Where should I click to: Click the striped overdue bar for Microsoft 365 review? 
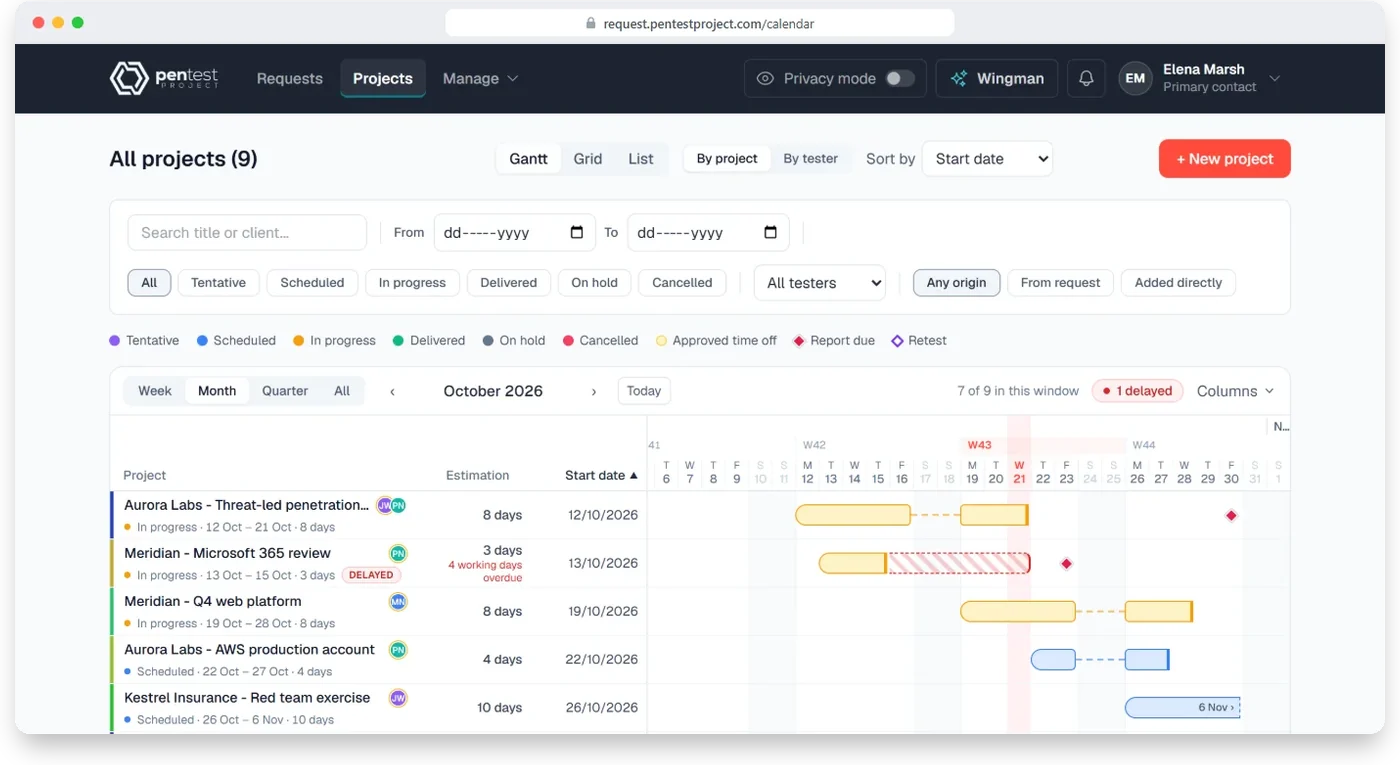(958, 563)
